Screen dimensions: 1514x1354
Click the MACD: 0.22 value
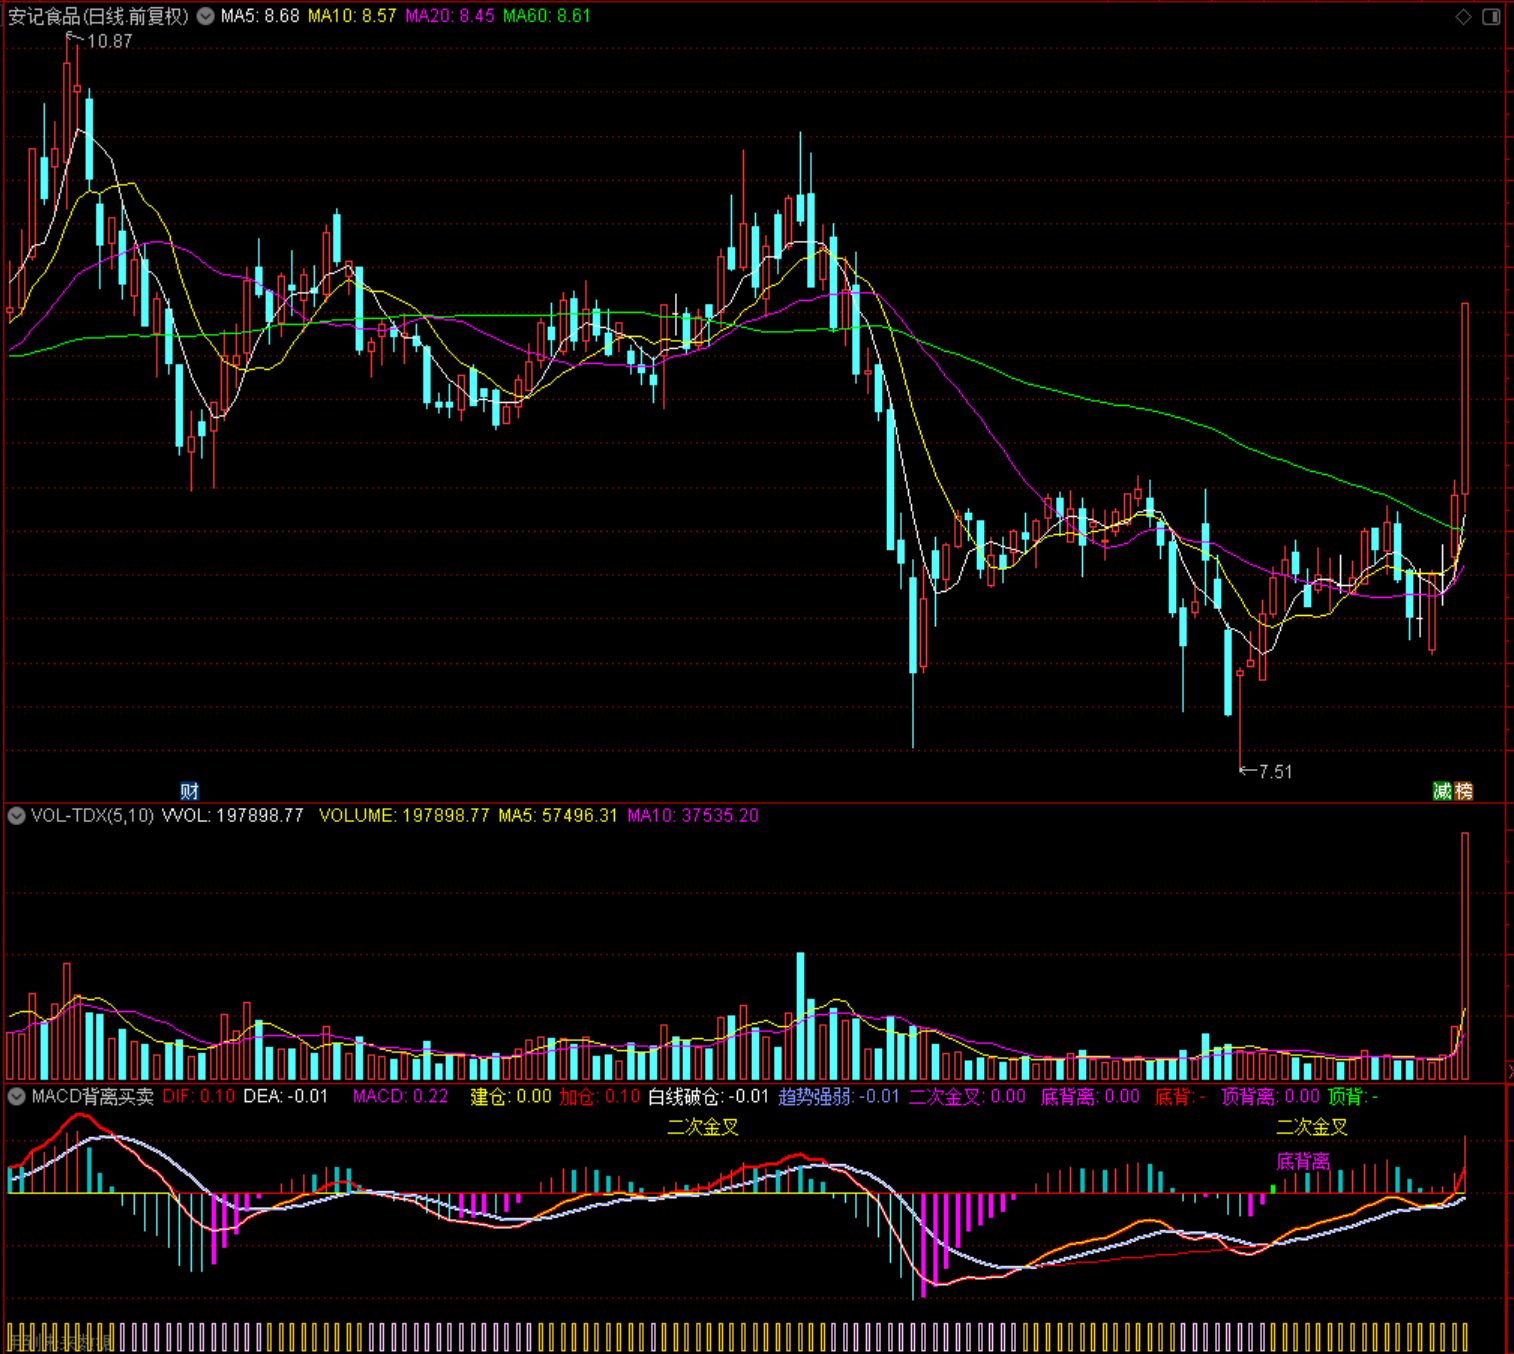click(x=401, y=1097)
